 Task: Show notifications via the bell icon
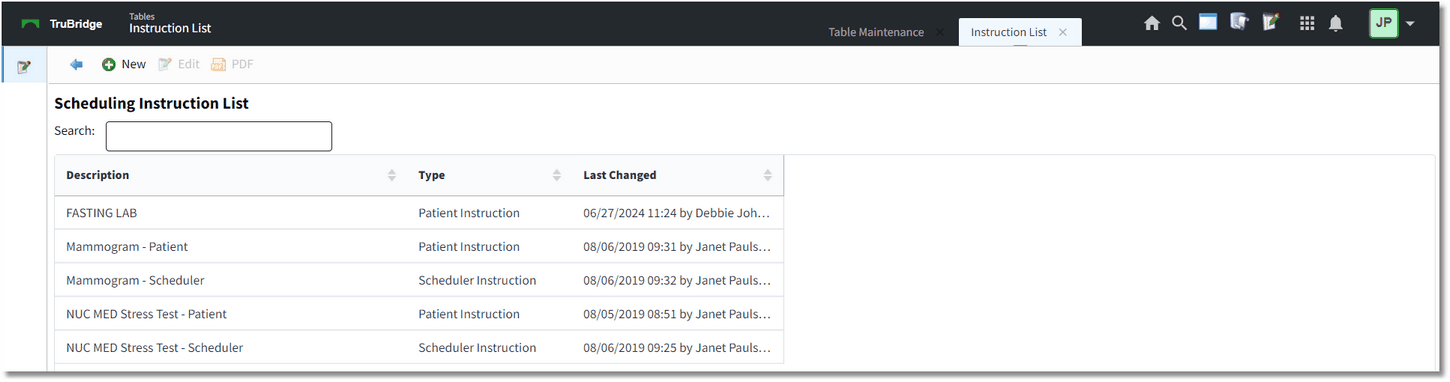pyautogui.click(x=1336, y=23)
